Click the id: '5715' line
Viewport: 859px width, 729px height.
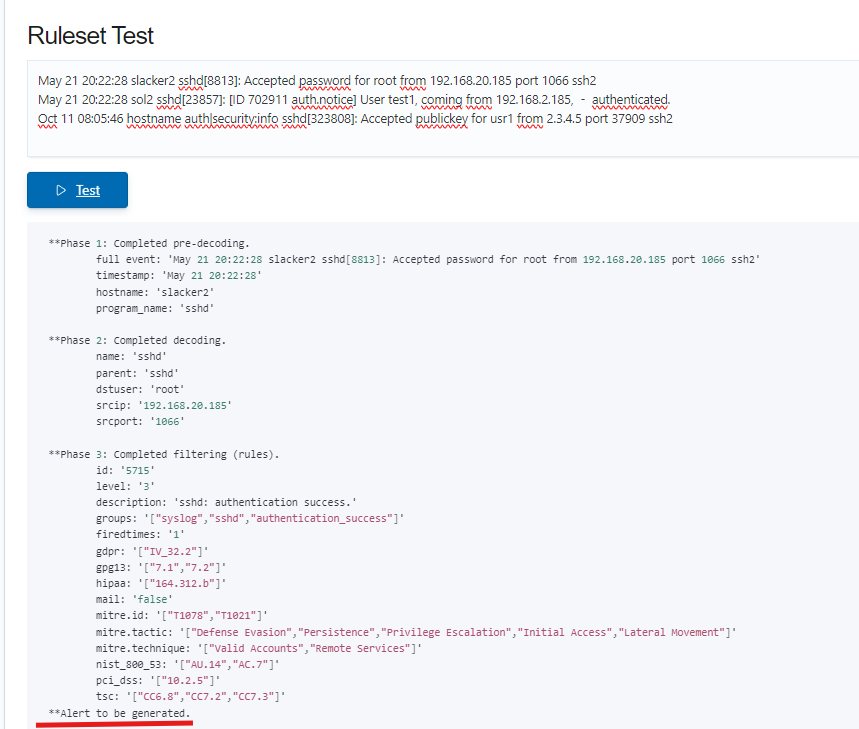[125, 470]
